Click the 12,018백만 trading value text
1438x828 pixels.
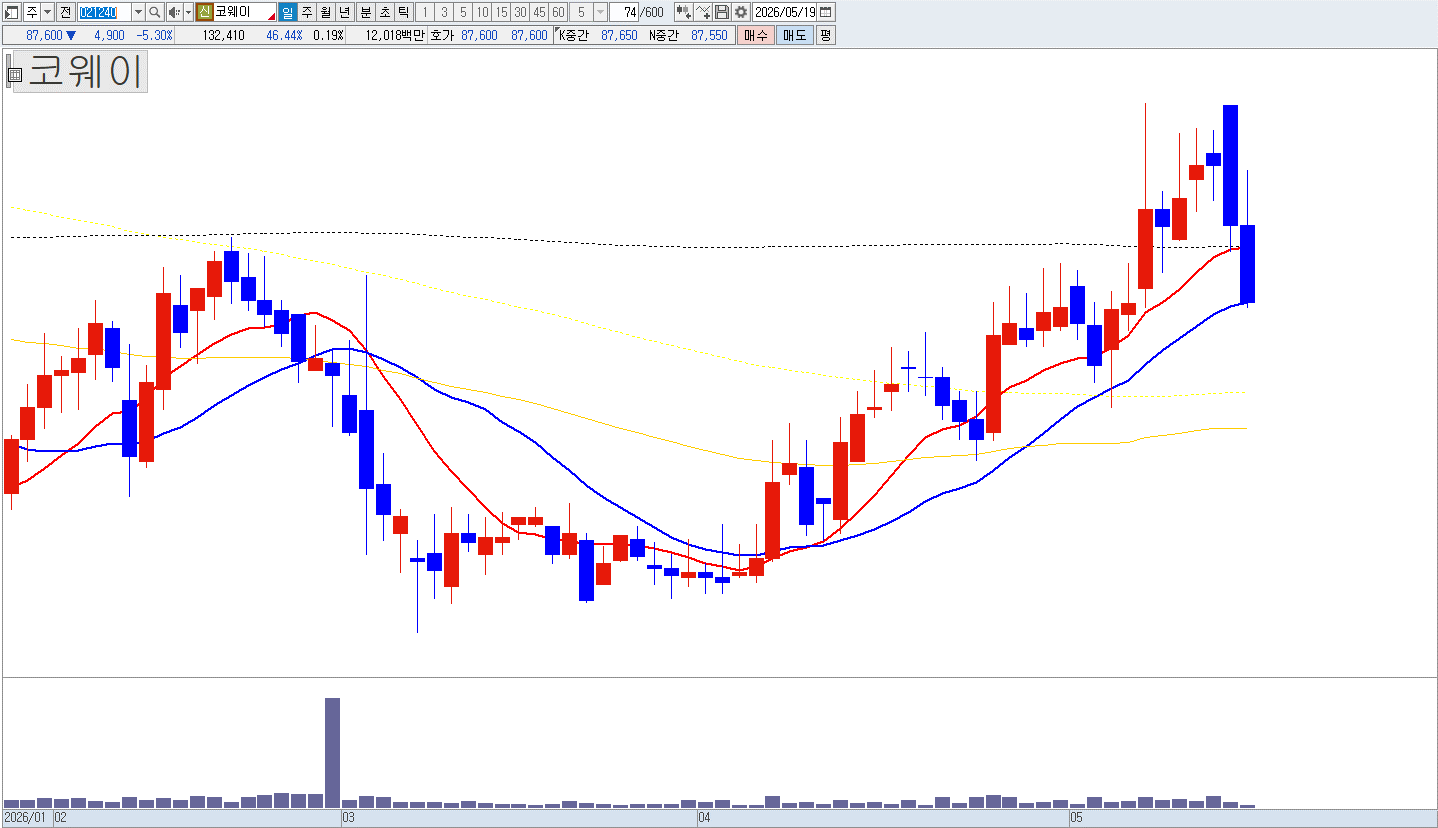click(395, 35)
